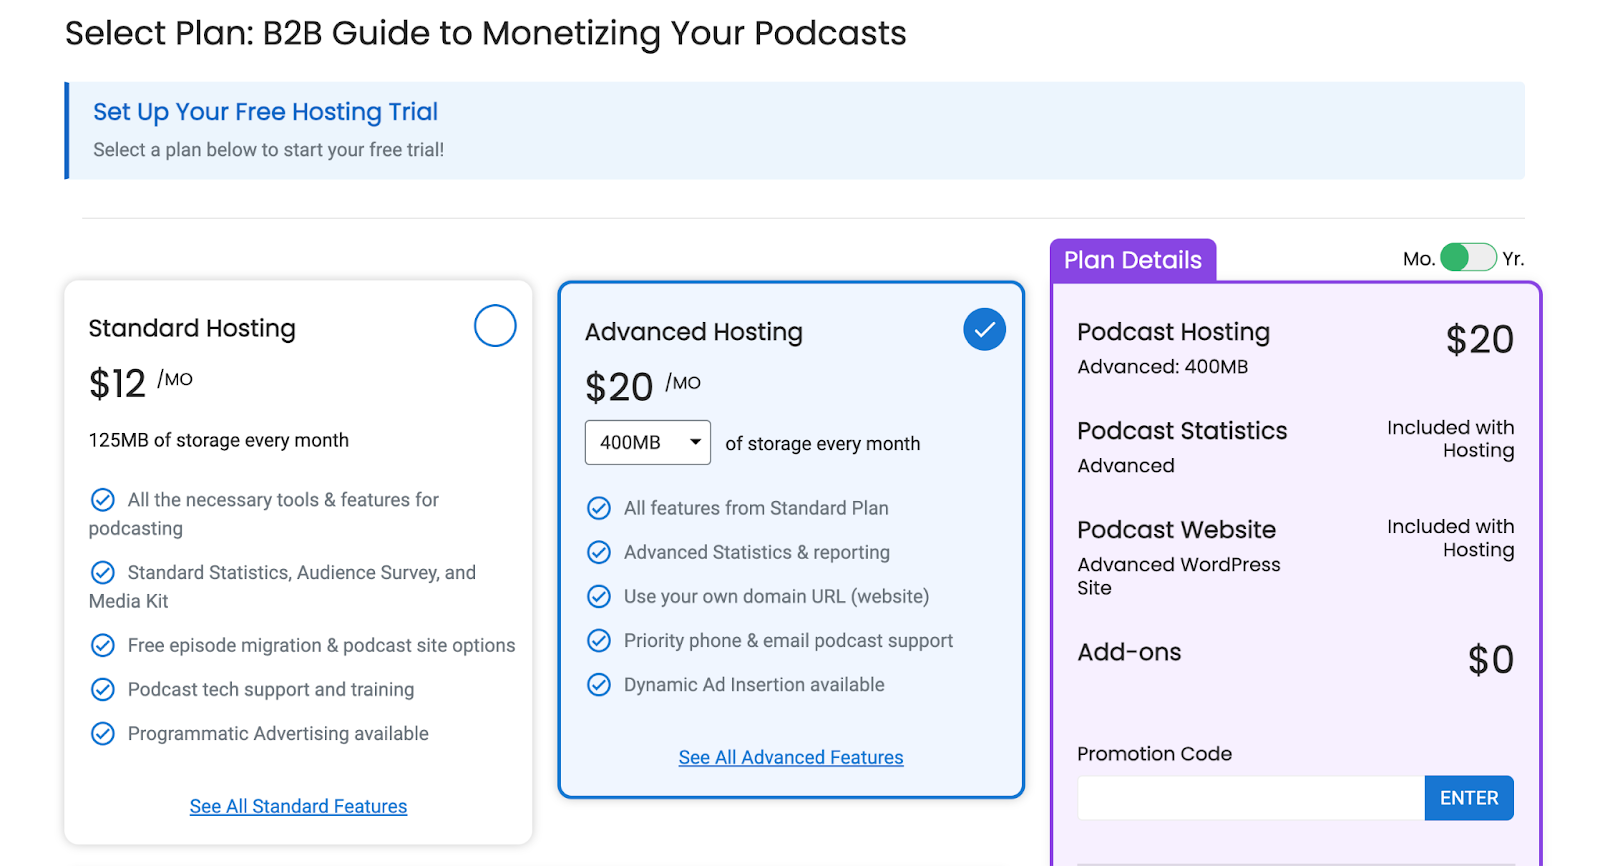Click the Mo. billing label
This screenshot has height=866, width=1600.
tap(1418, 259)
